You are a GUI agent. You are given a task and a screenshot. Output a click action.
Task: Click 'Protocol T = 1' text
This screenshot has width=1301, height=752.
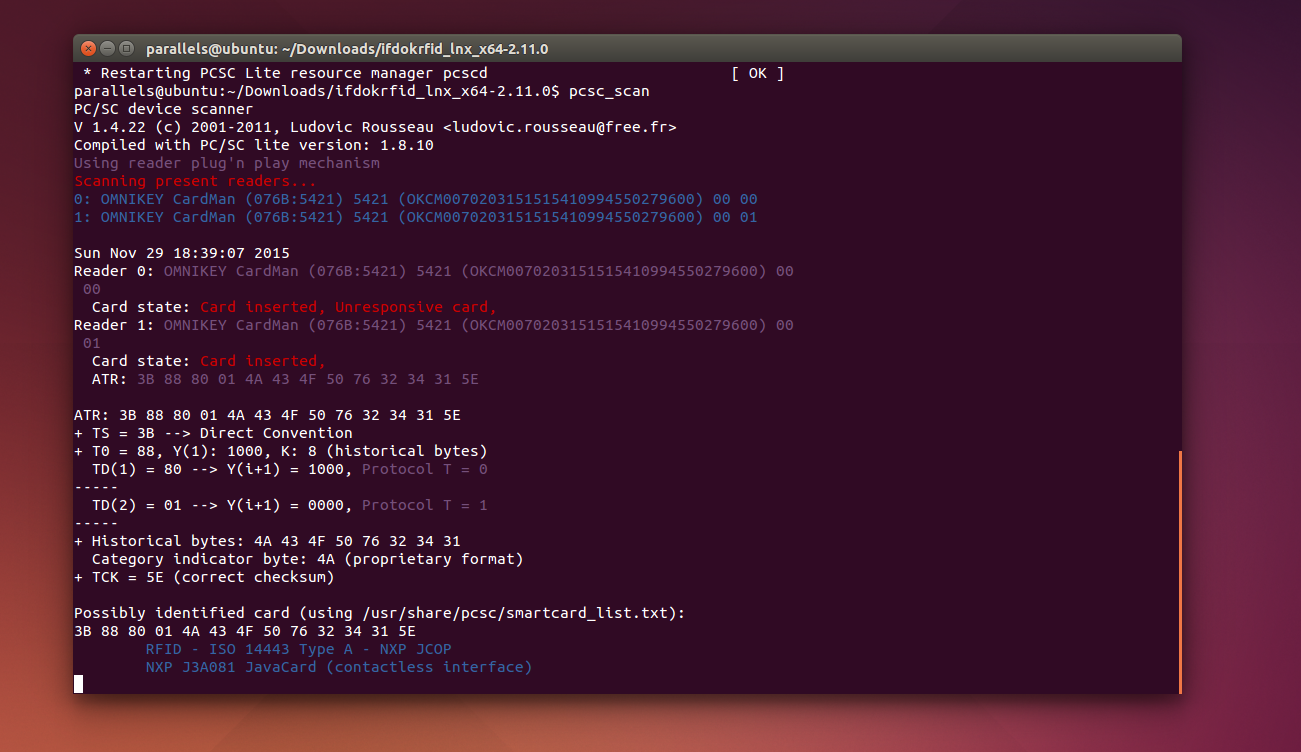pyautogui.click(x=425, y=505)
